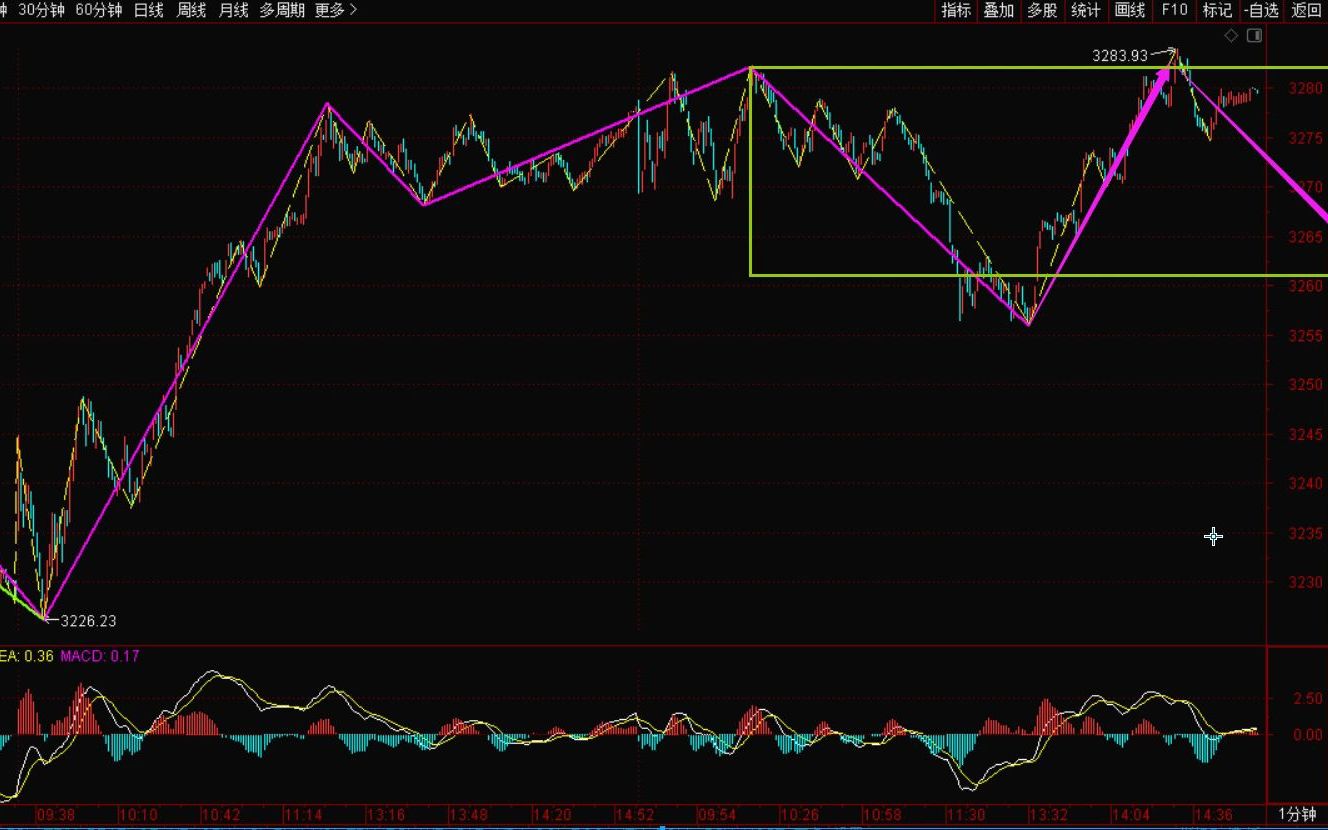Click the 14:36 time axis label
The width and height of the screenshot is (1328, 830).
coord(1214,815)
